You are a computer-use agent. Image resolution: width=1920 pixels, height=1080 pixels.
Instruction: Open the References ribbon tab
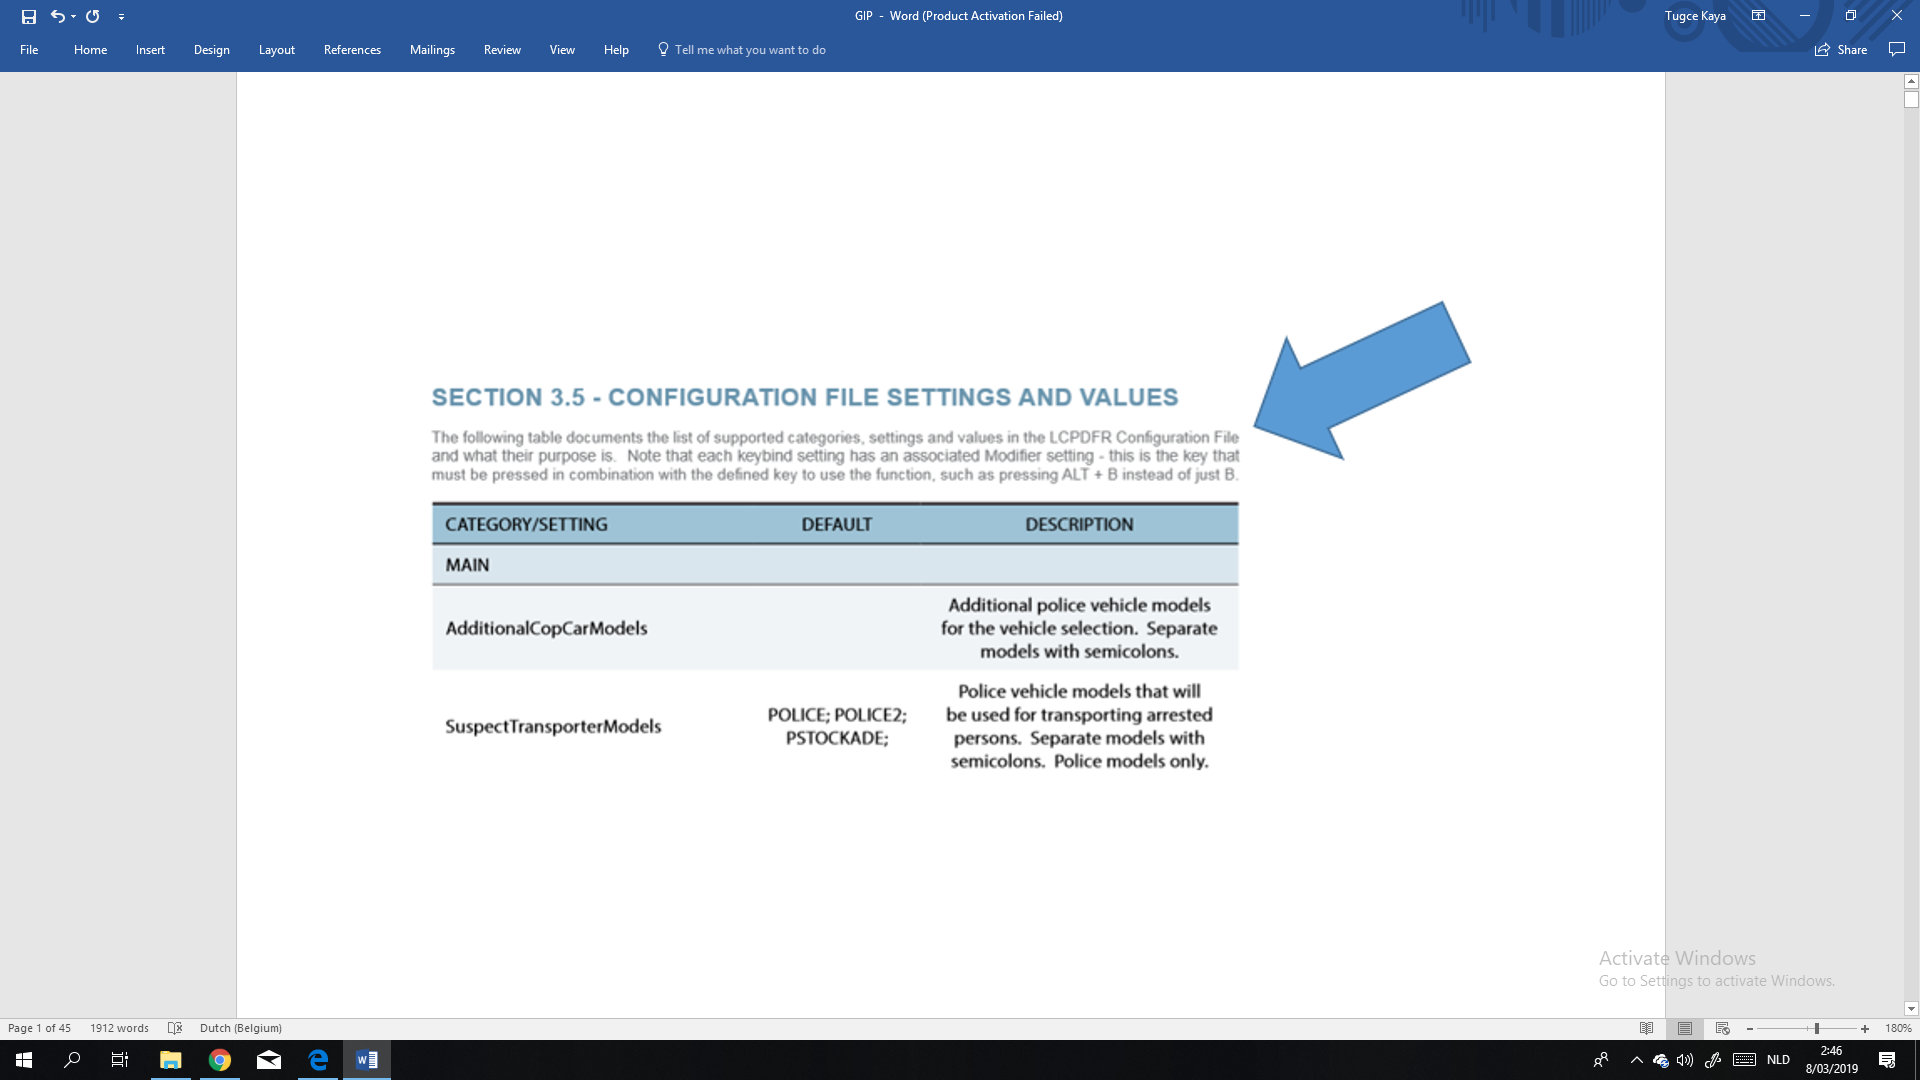(352, 50)
